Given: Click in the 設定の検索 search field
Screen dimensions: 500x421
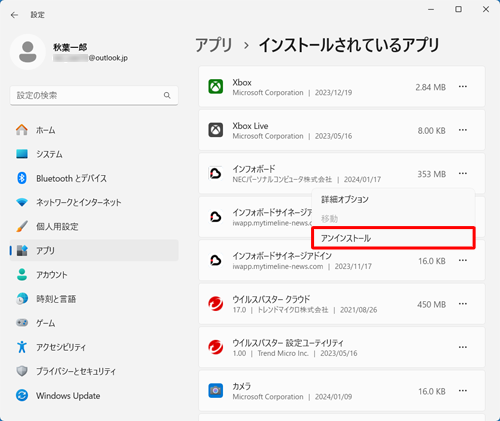Looking at the screenshot, I should tap(94, 95).
